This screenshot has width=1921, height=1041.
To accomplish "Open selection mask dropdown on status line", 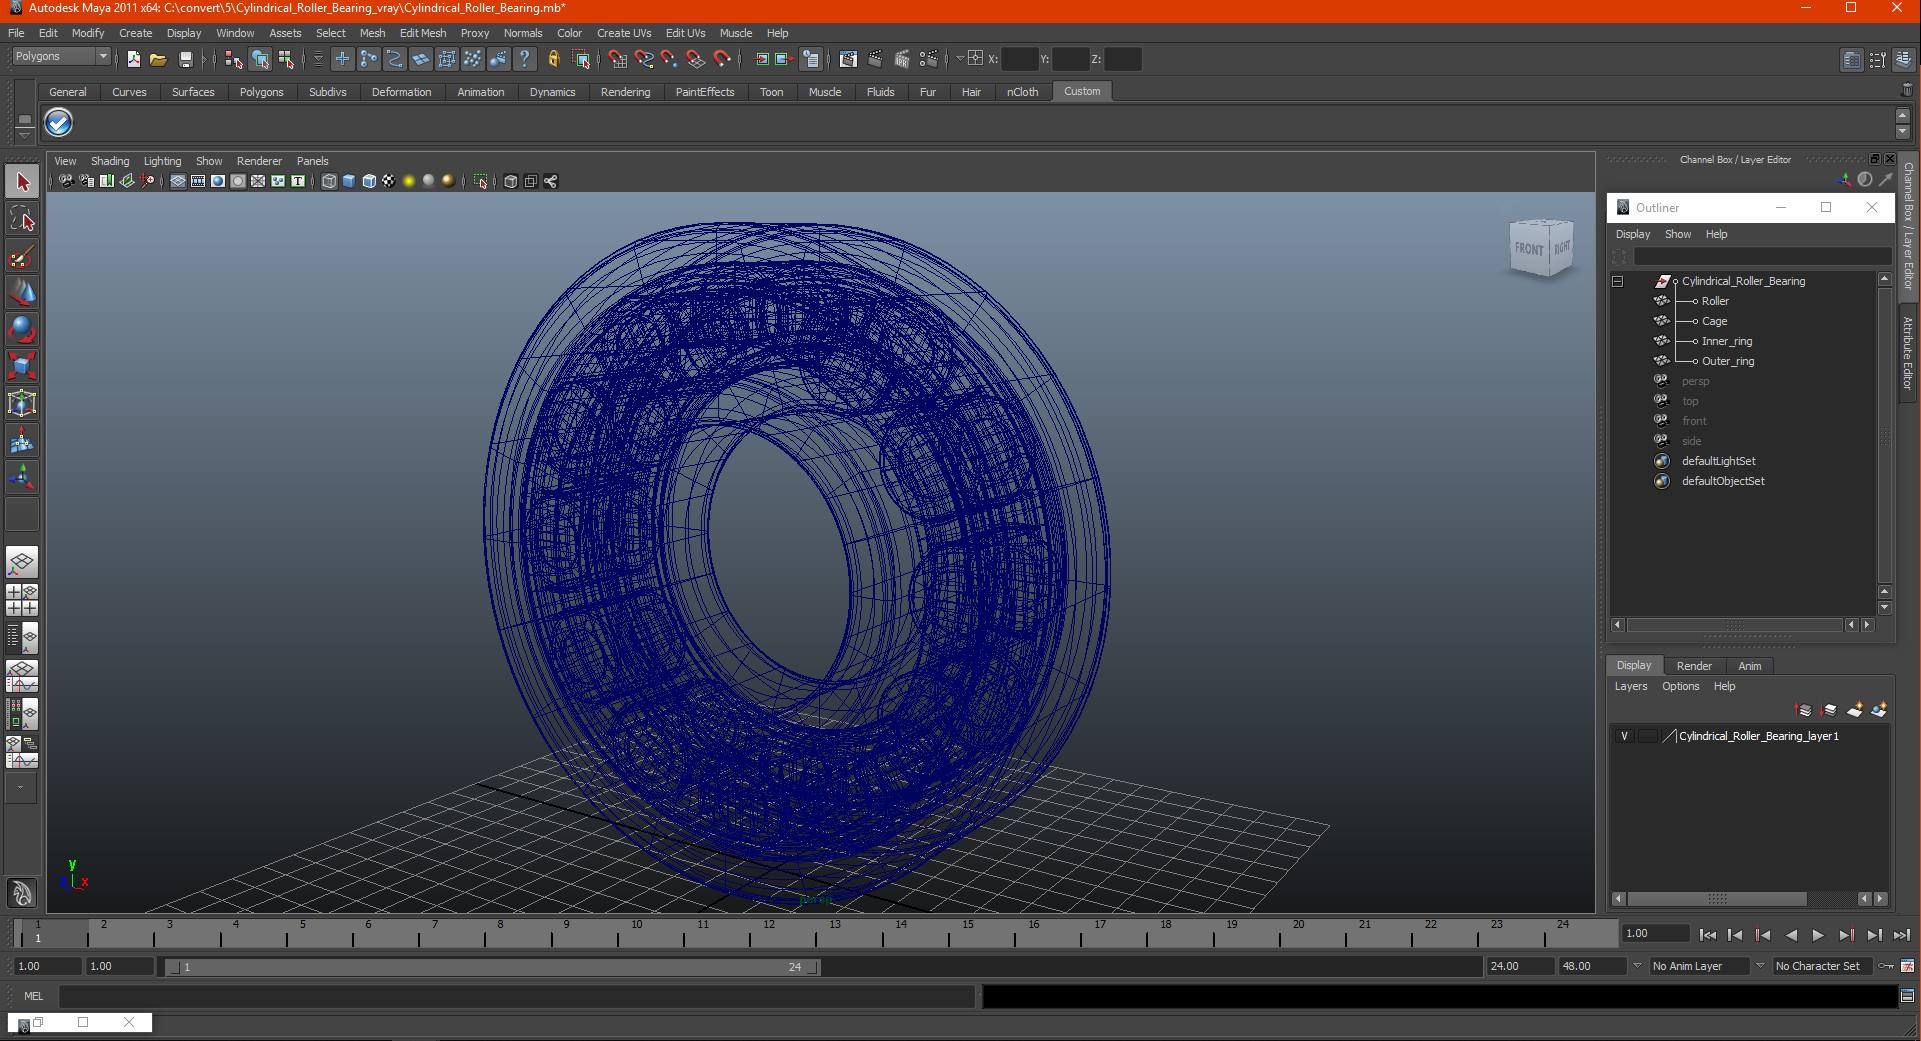I will coord(318,59).
